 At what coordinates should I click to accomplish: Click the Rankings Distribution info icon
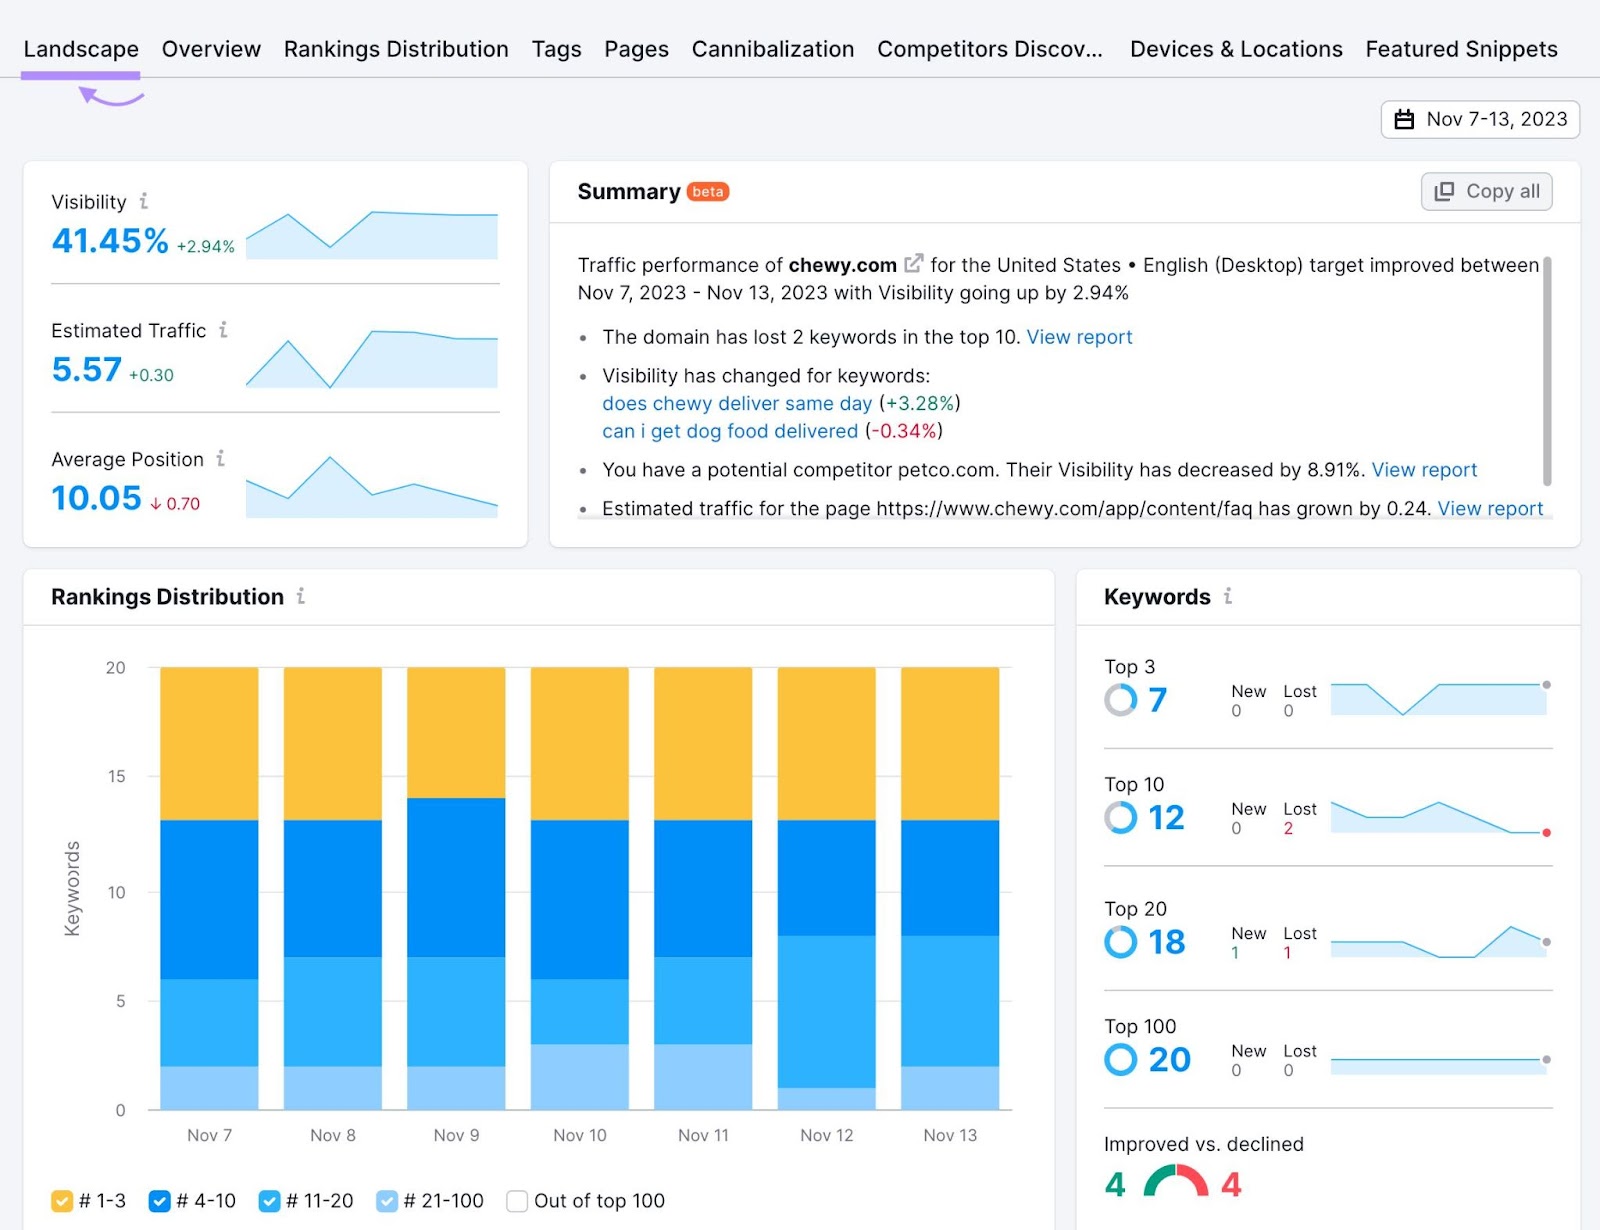tap(301, 596)
